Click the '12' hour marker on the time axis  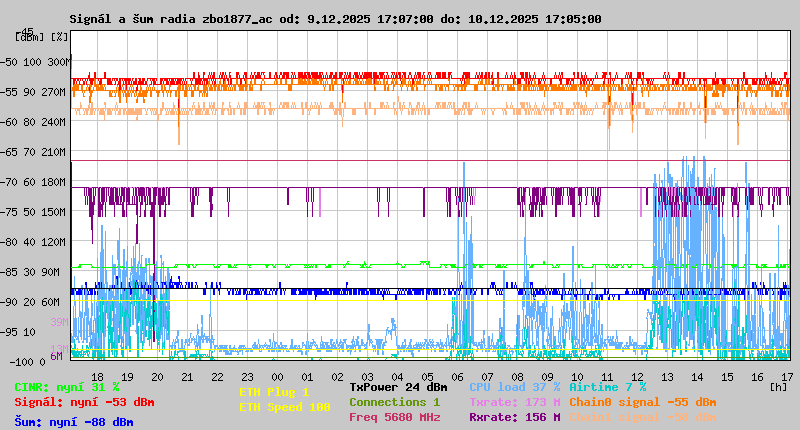point(637,376)
